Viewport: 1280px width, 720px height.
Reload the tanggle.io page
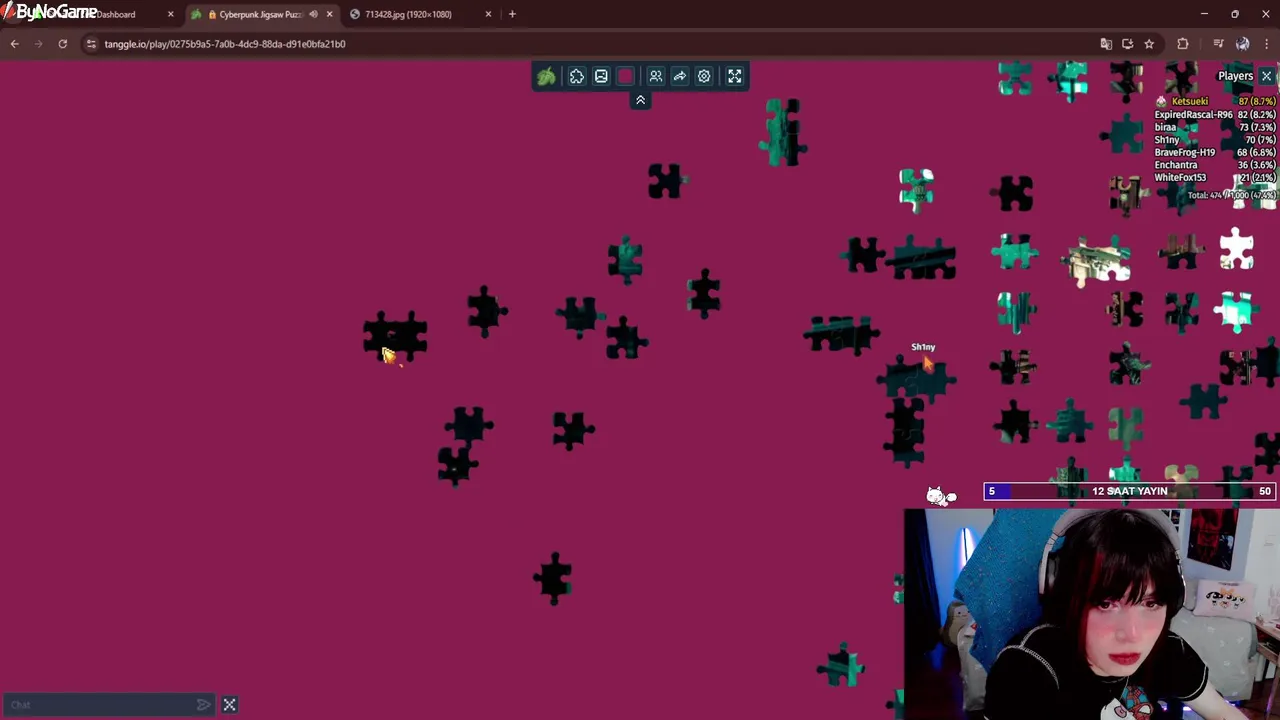pos(63,44)
